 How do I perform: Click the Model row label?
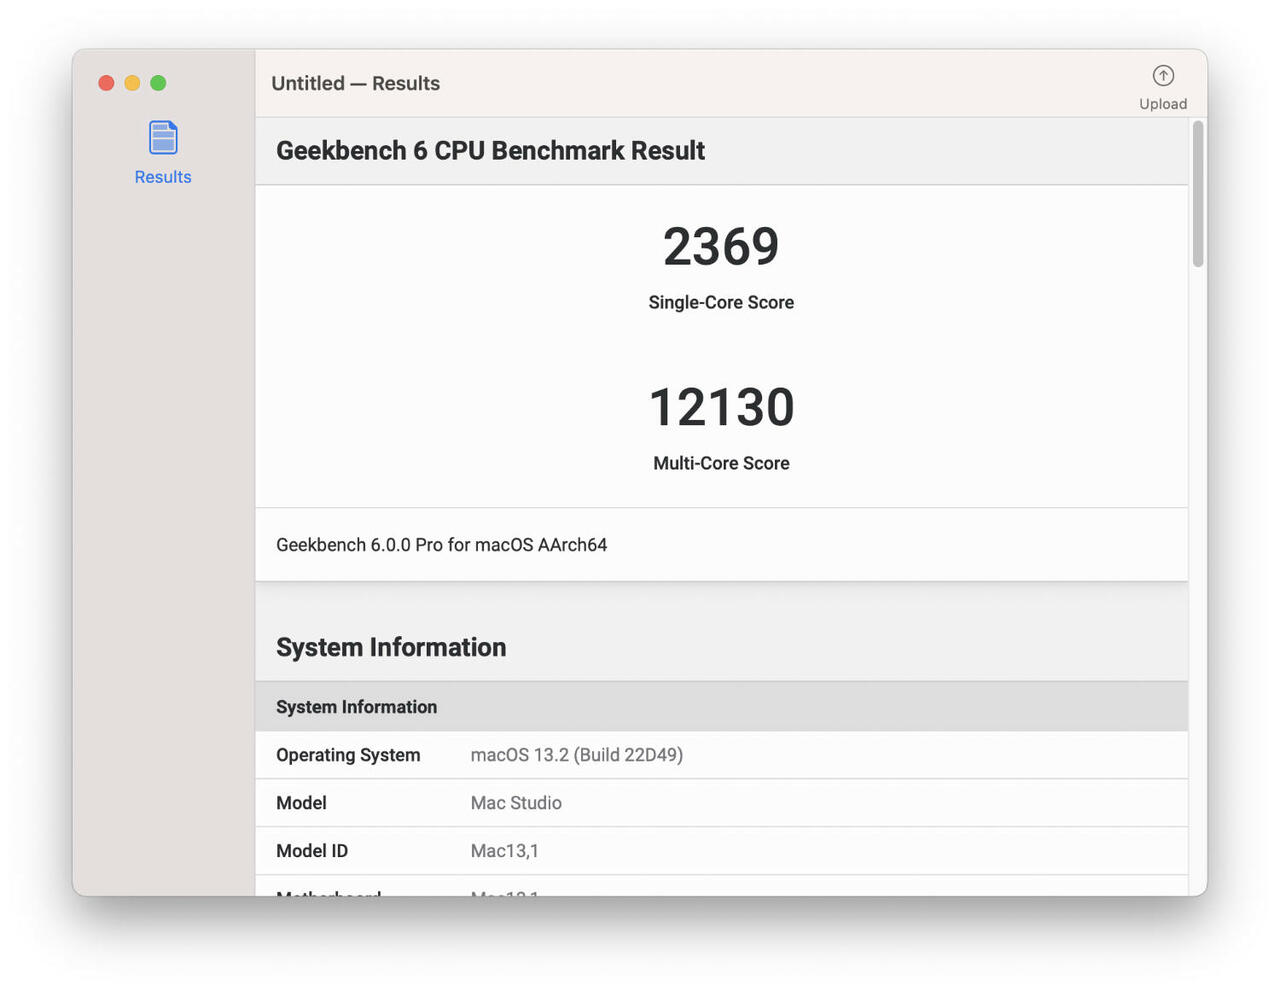(301, 803)
